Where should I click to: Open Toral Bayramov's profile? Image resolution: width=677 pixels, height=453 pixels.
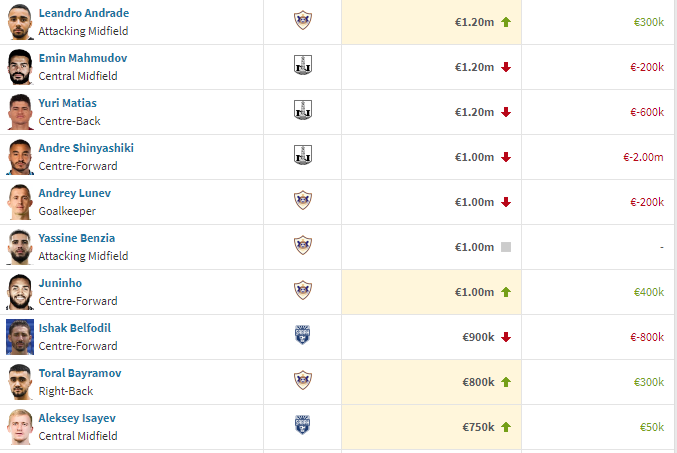[x=80, y=373]
